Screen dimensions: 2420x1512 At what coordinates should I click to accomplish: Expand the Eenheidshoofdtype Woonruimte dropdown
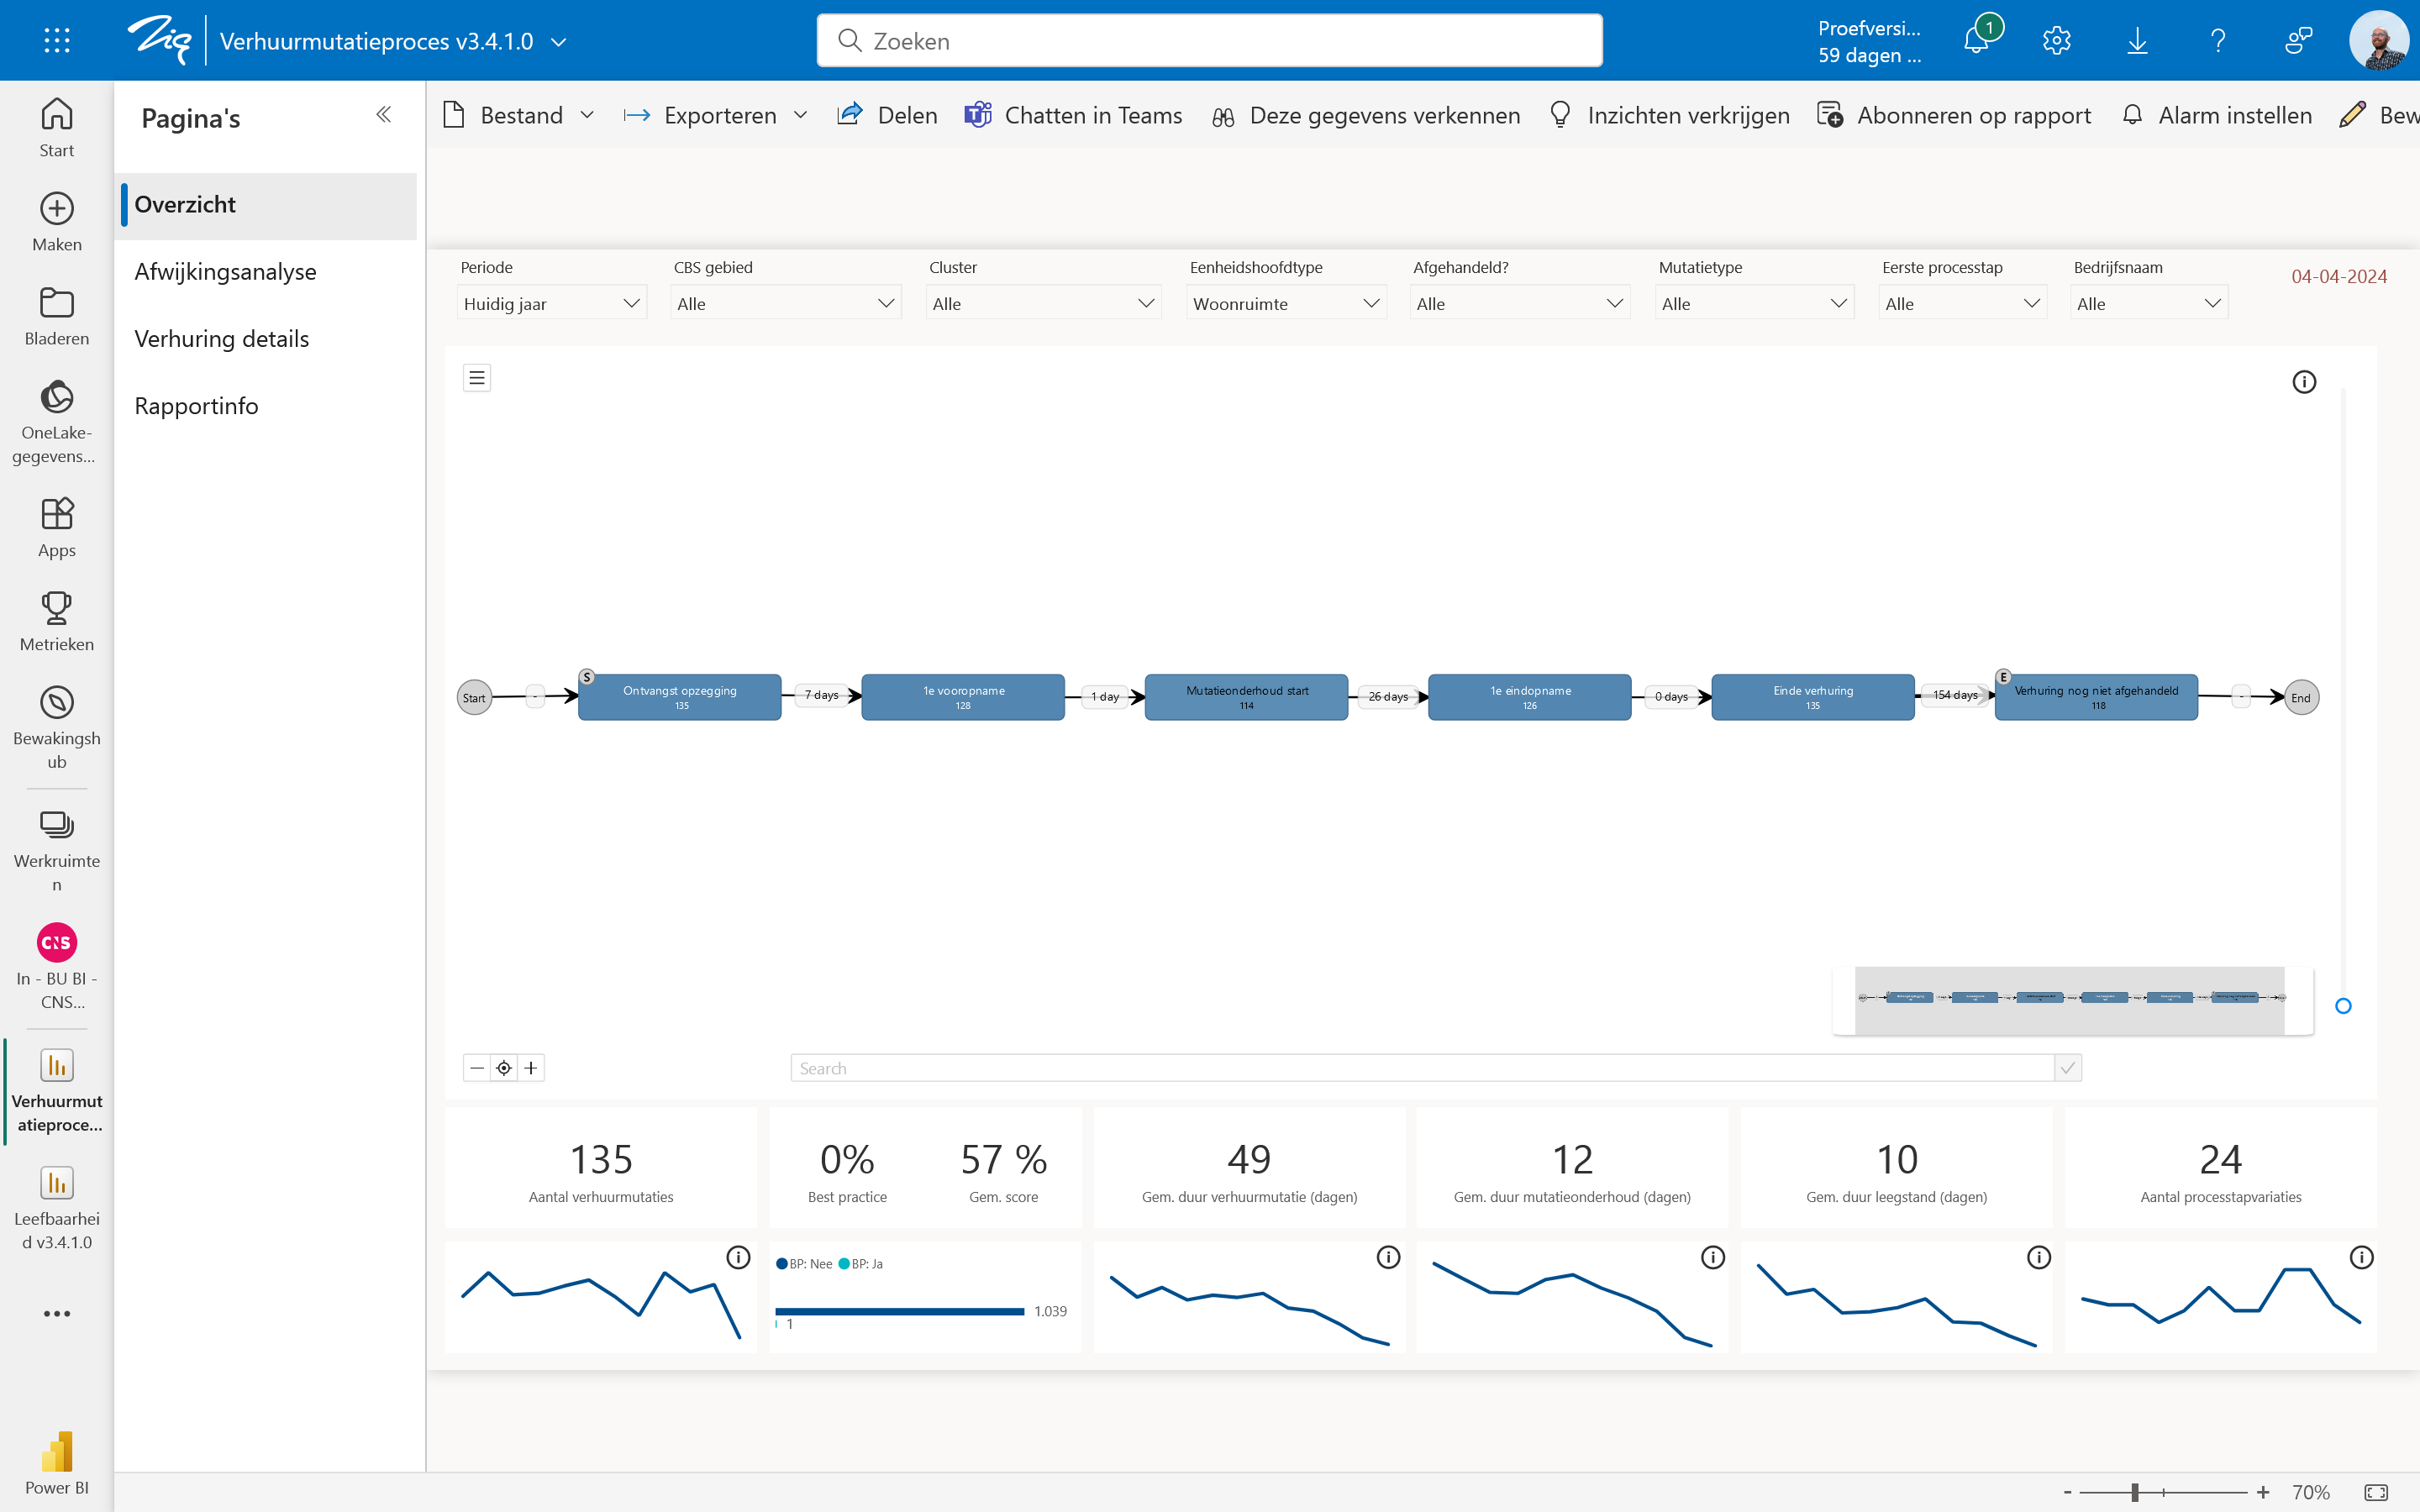(1286, 303)
